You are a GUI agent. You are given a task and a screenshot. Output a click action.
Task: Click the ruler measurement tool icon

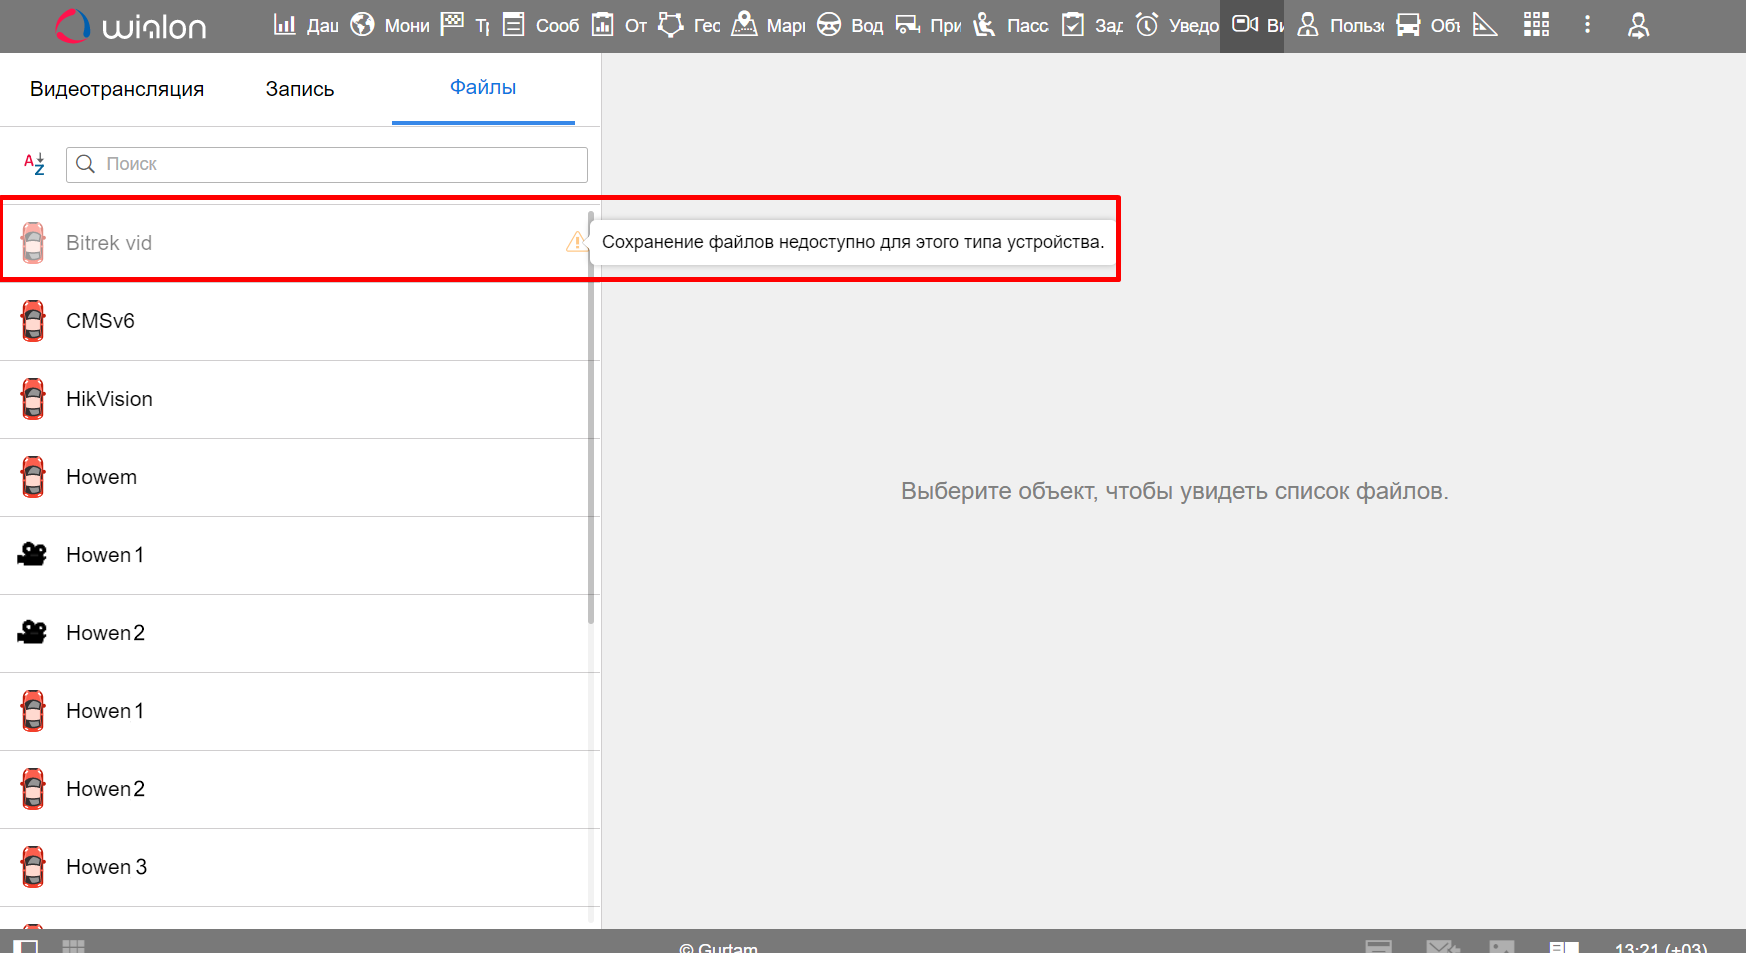click(1485, 25)
